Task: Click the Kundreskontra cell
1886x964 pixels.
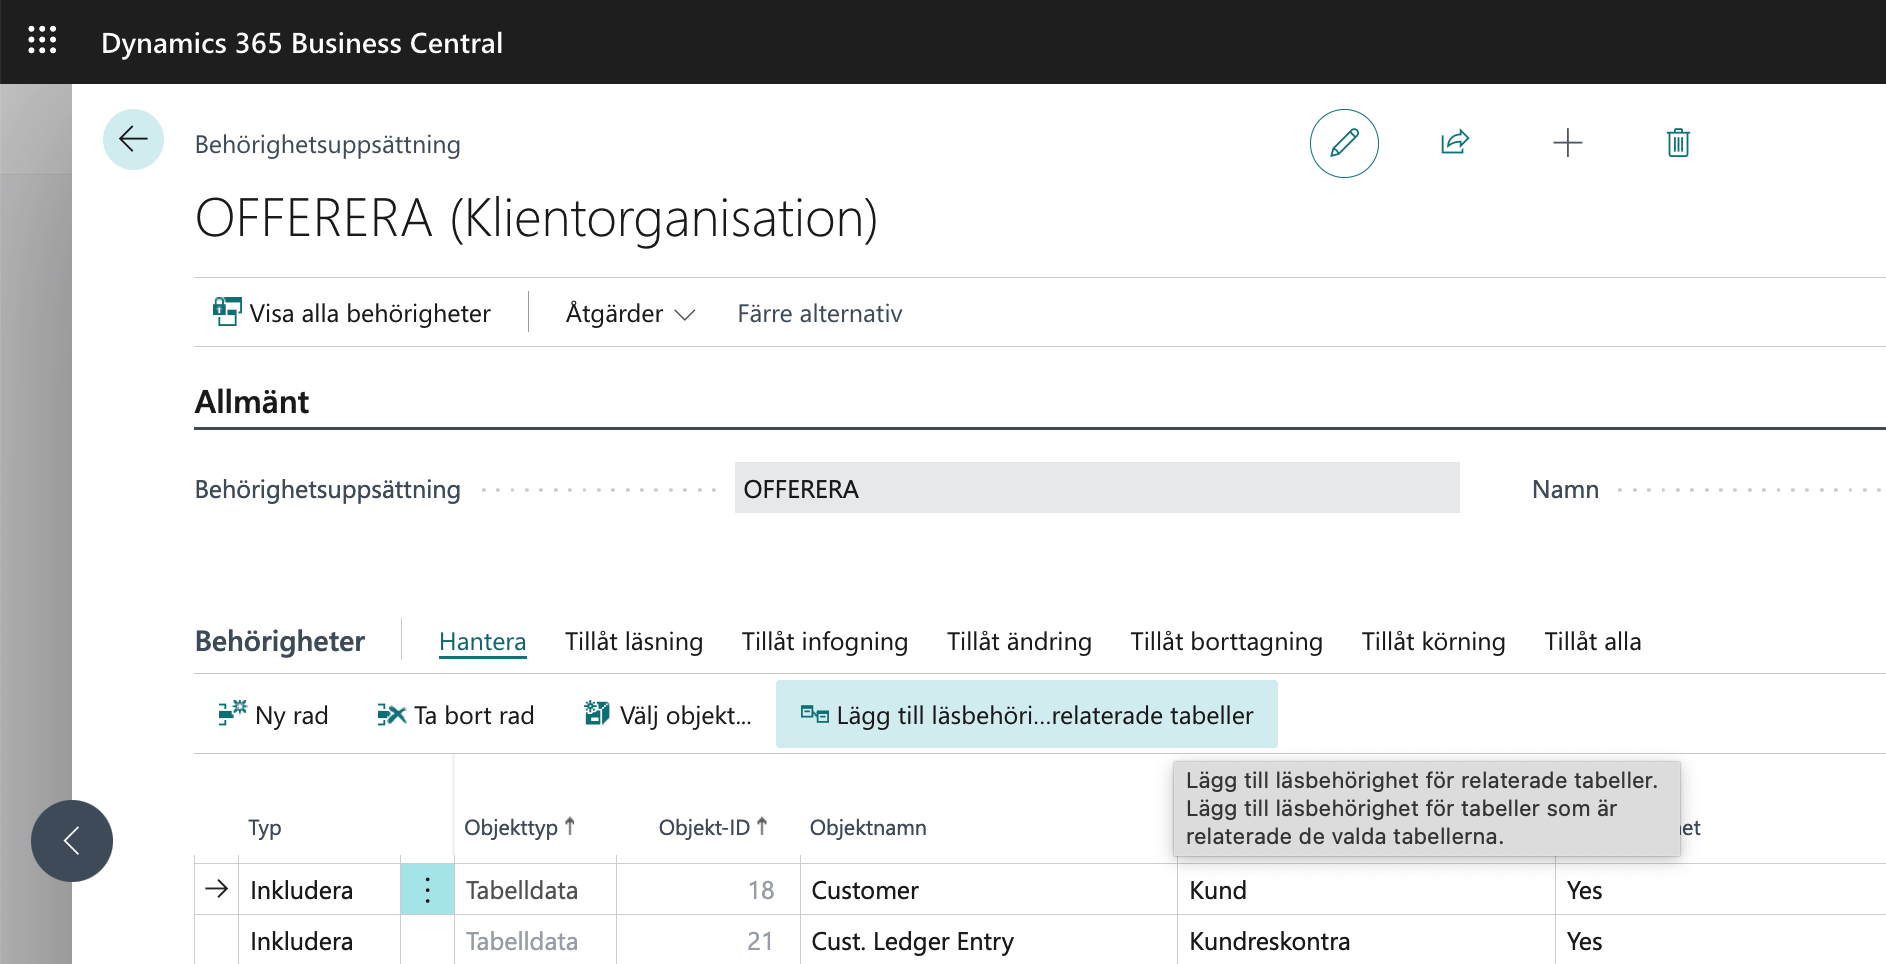Action: [1366, 940]
